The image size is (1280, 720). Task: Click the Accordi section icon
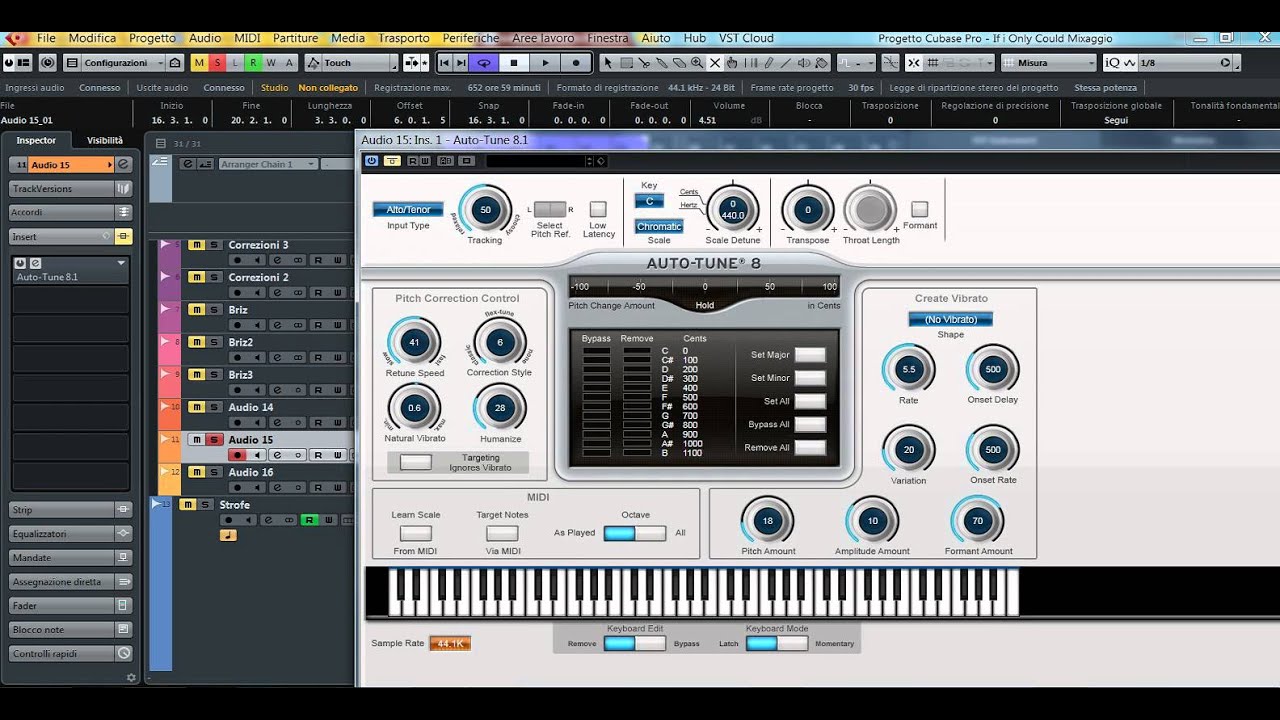pos(124,212)
